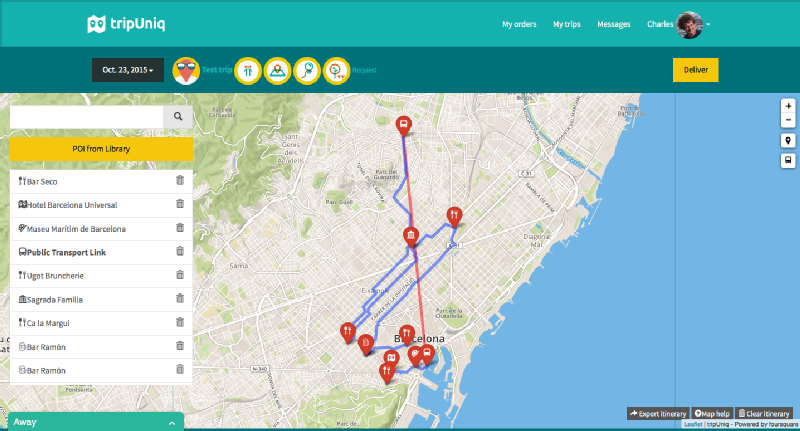Click Charles's profile photo

point(689,24)
